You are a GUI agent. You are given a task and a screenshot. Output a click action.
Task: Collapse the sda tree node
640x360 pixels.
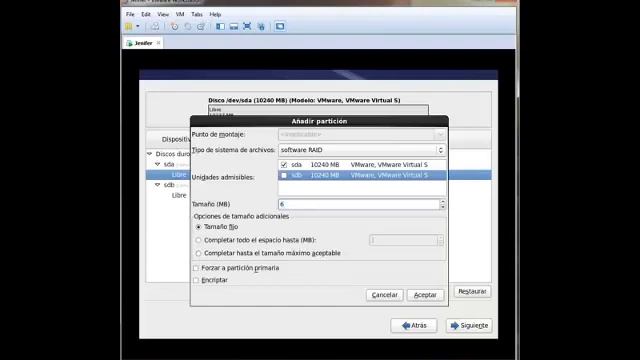click(x=158, y=164)
